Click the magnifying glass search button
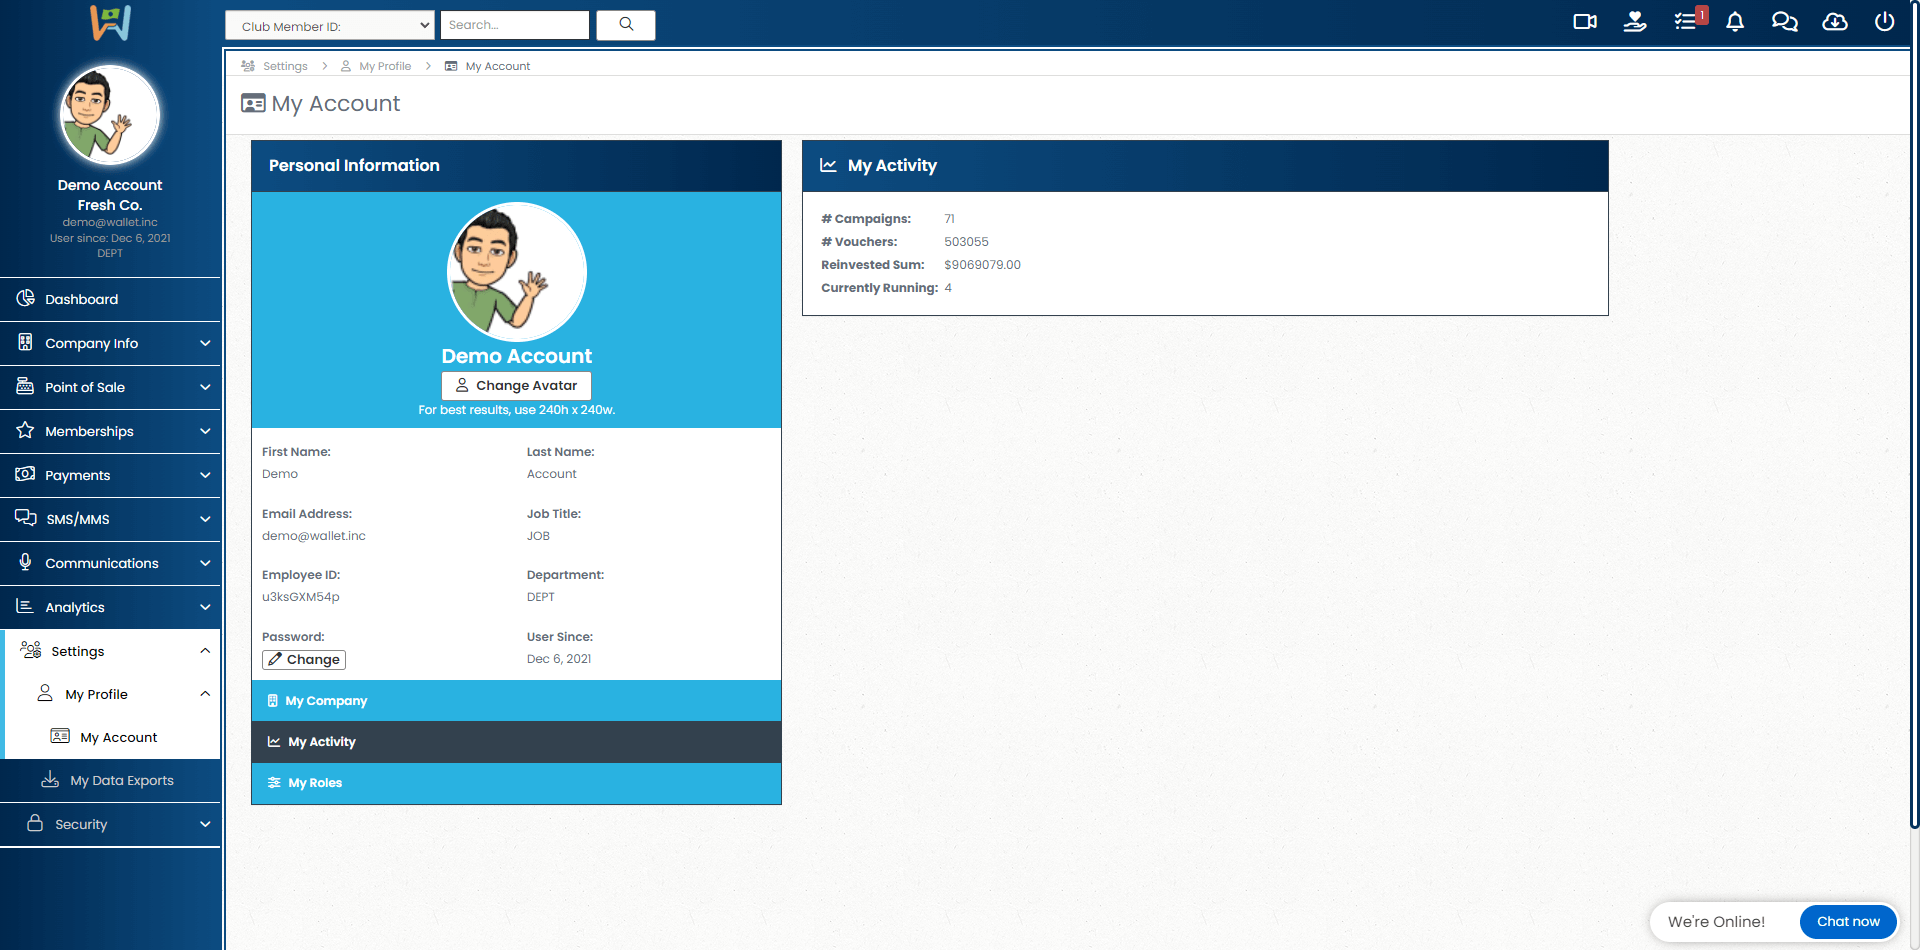Screen dimensions: 1920x950 coord(626,25)
